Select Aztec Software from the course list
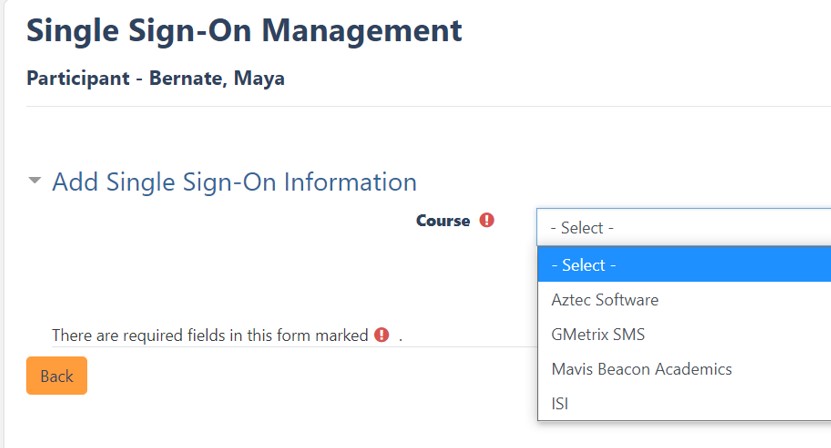This screenshot has height=448, width=831. pyautogui.click(x=605, y=299)
